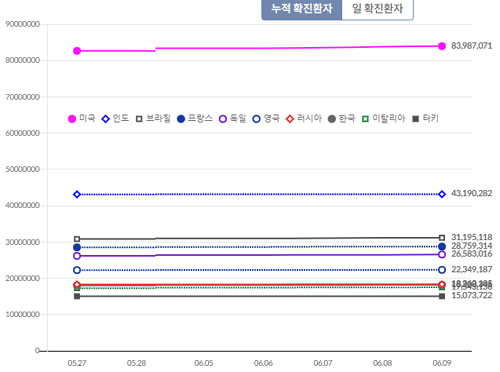This screenshot has width=500, height=372.
Task: Click Brazil square marker at 05.27
Action: pyautogui.click(x=77, y=239)
